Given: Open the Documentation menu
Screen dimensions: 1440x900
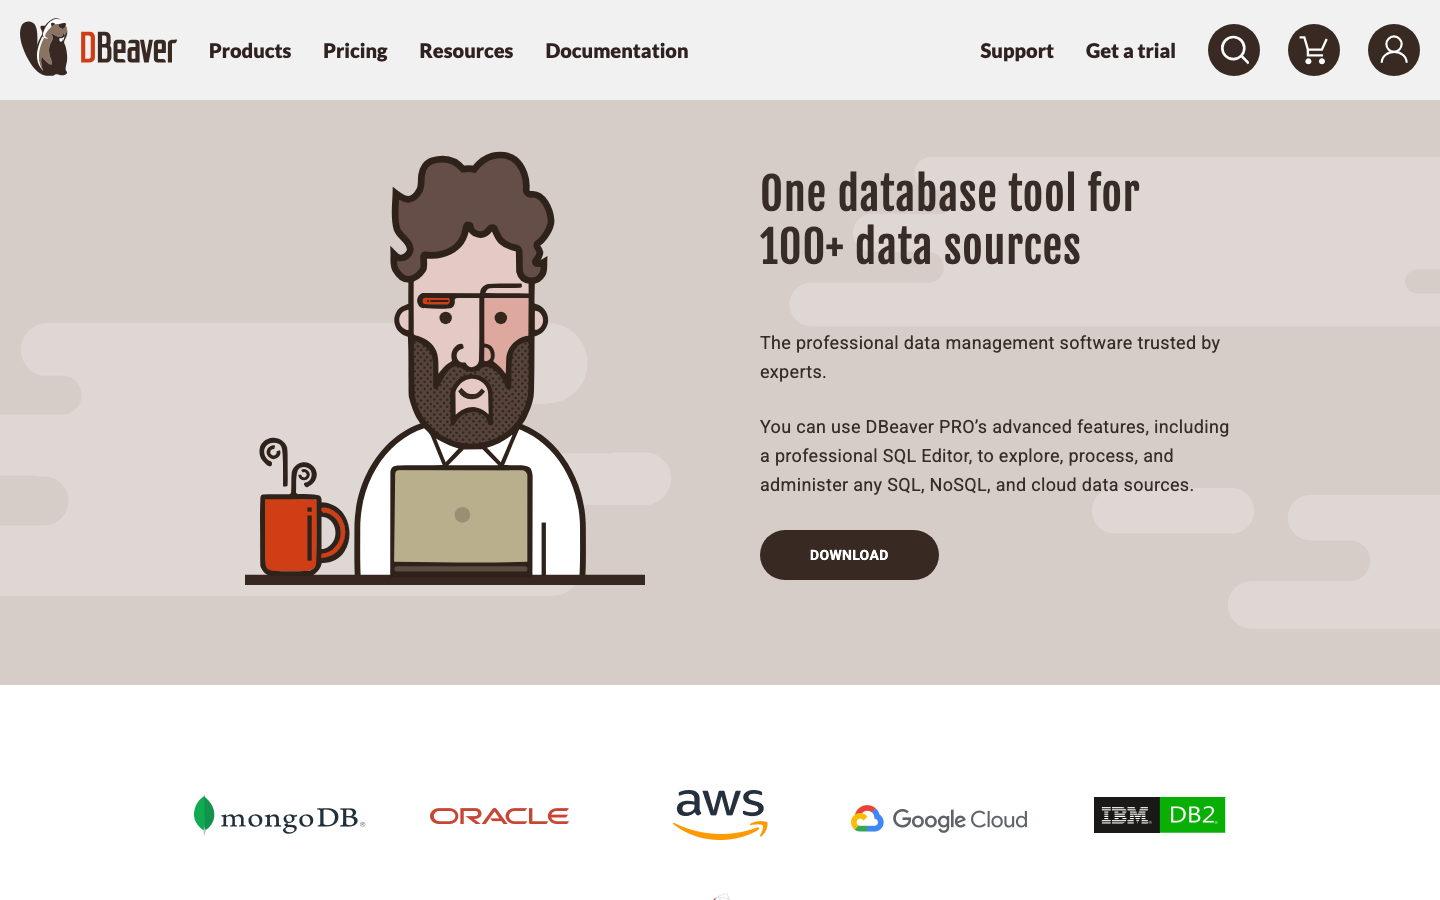Looking at the screenshot, I should click(616, 51).
